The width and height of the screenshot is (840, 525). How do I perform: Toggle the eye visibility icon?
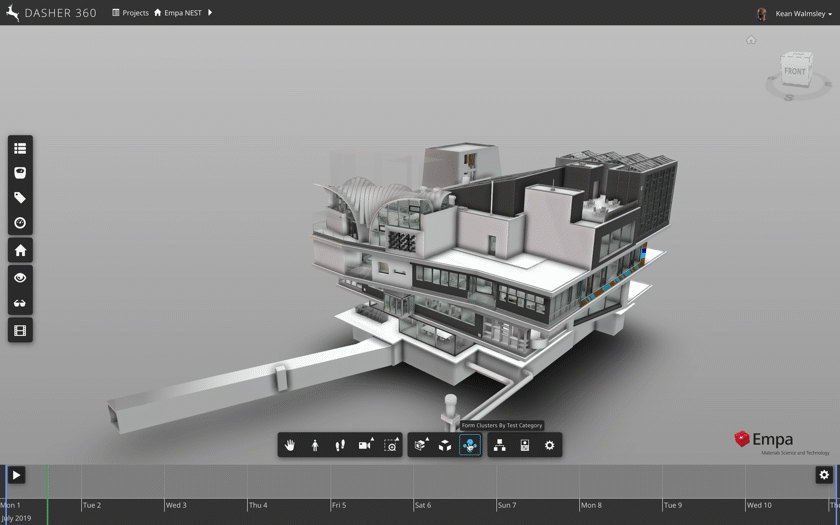click(20, 278)
